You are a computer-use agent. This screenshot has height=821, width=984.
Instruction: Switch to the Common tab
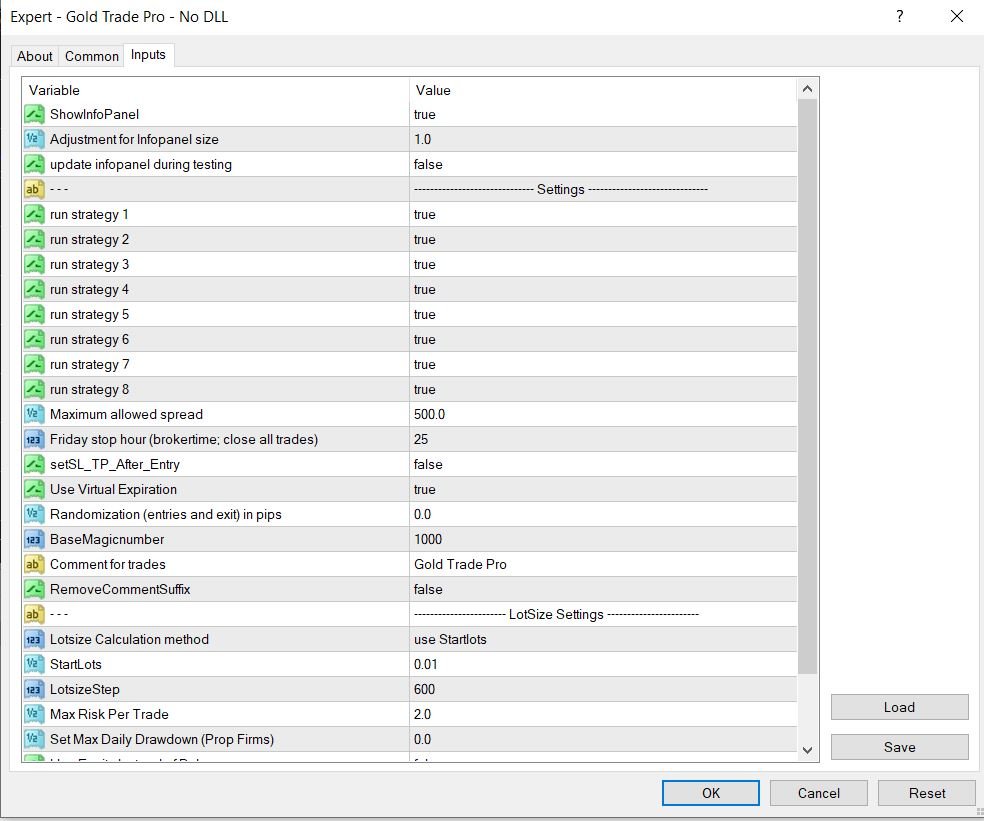click(92, 56)
